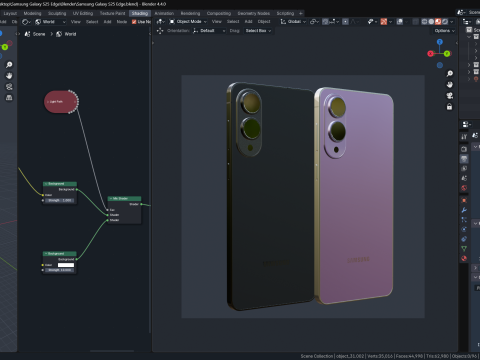Open the Object Mode dropdown
Viewport: 480px width, 360px height.
click(188, 21)
